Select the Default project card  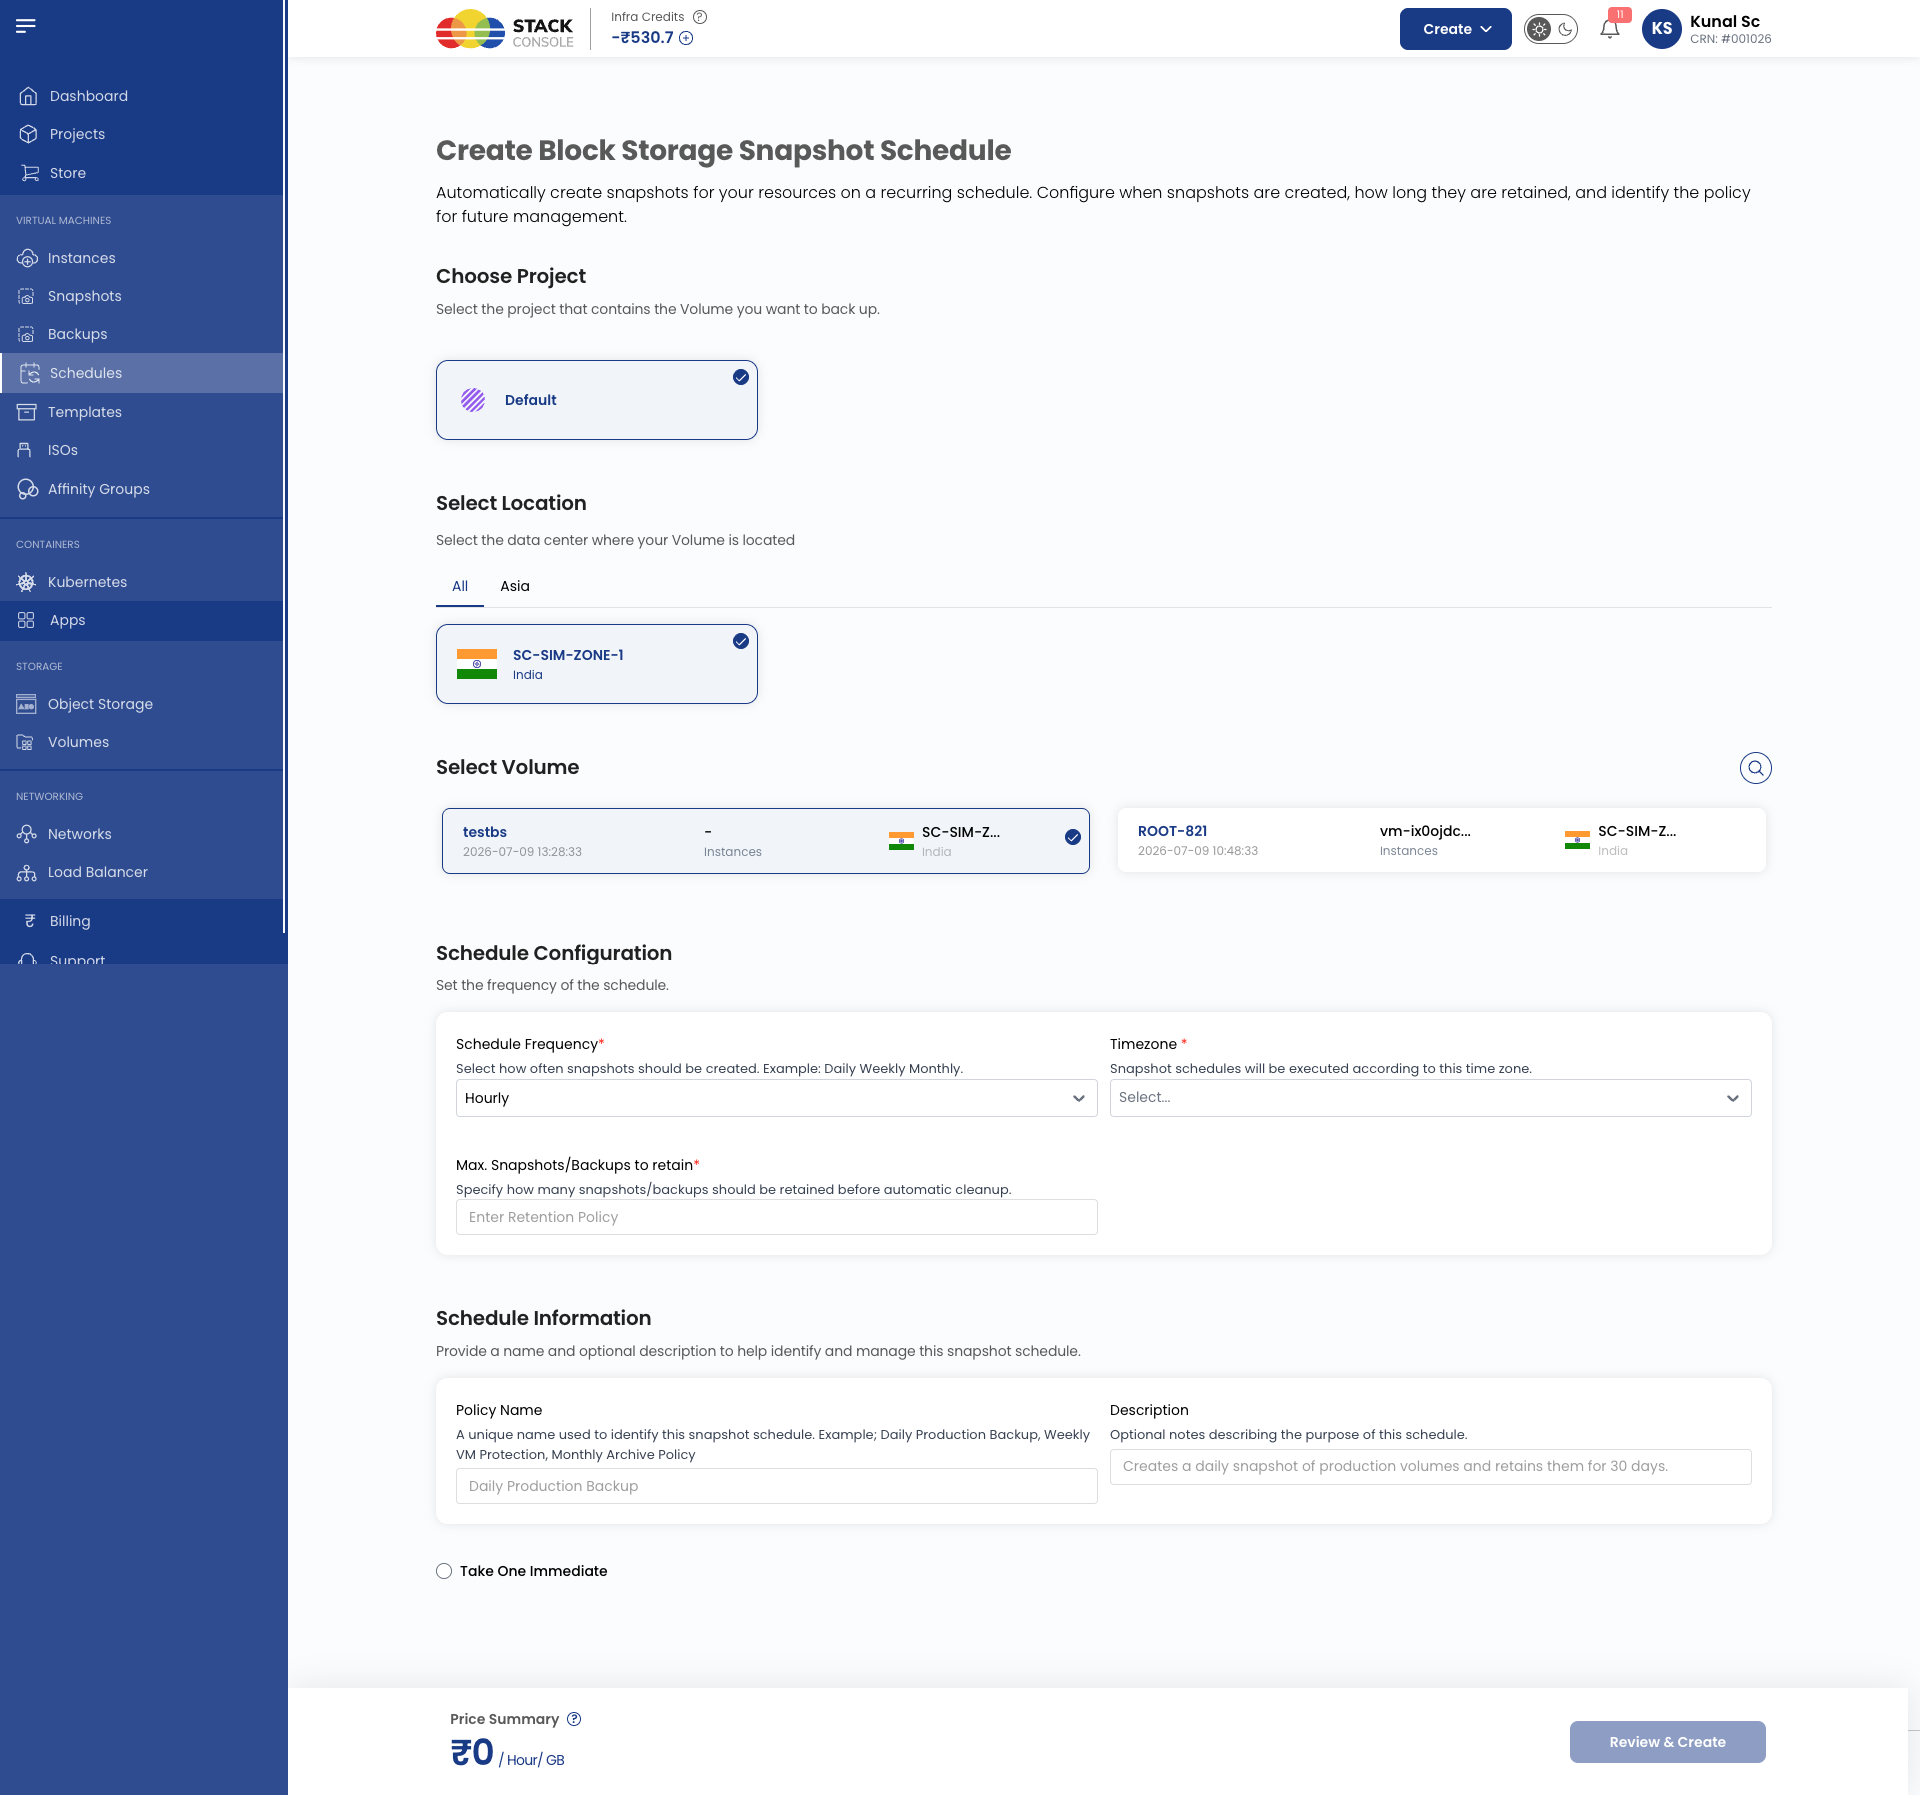pos(597,400)
